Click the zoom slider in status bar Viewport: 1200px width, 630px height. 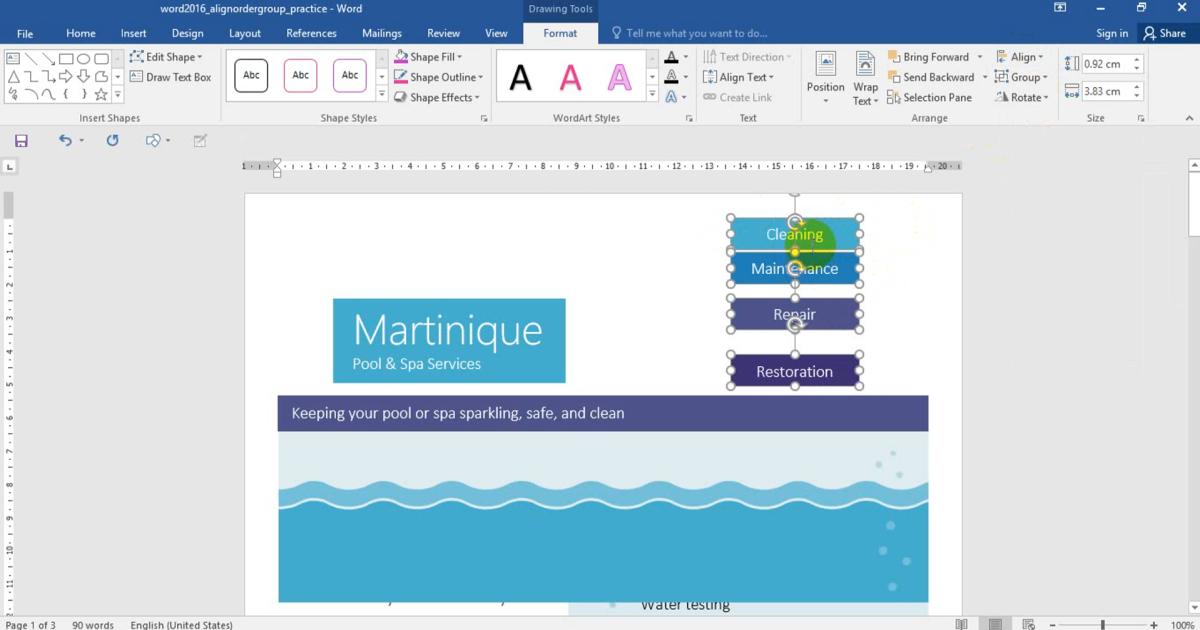1102,625
